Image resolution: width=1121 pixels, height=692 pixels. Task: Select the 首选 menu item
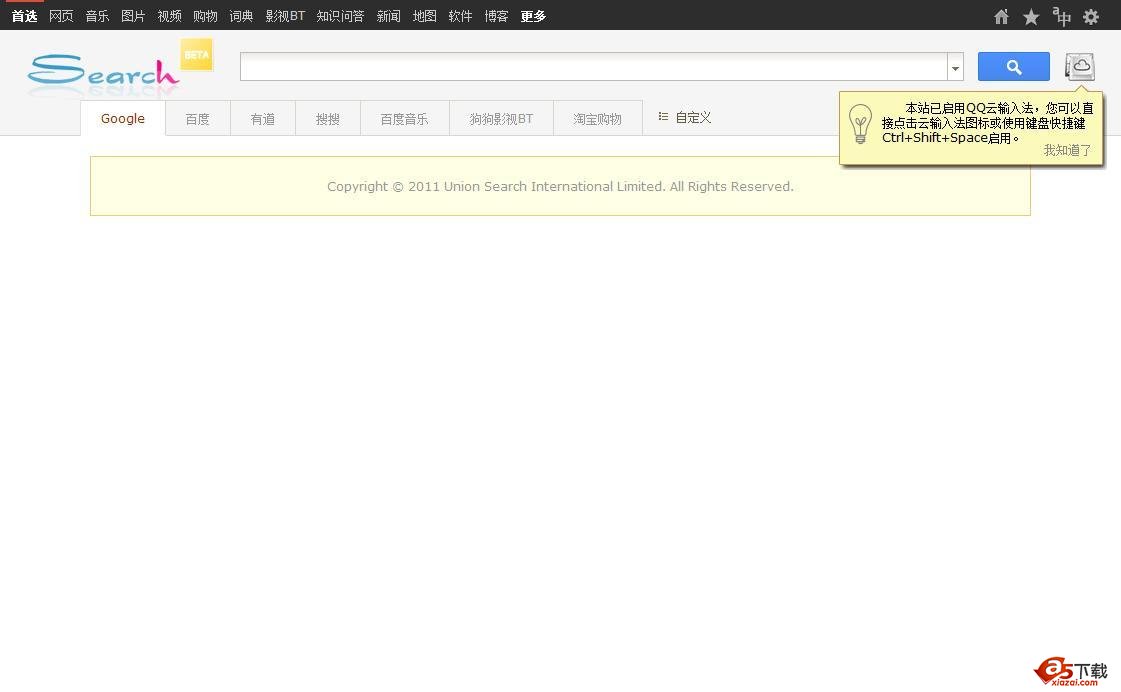coord(24,16)
